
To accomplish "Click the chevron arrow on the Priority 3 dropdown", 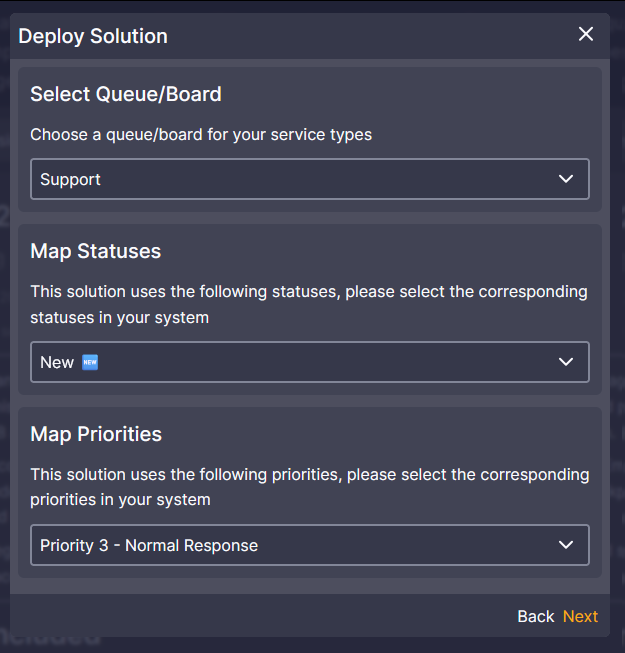I will 566,545.
